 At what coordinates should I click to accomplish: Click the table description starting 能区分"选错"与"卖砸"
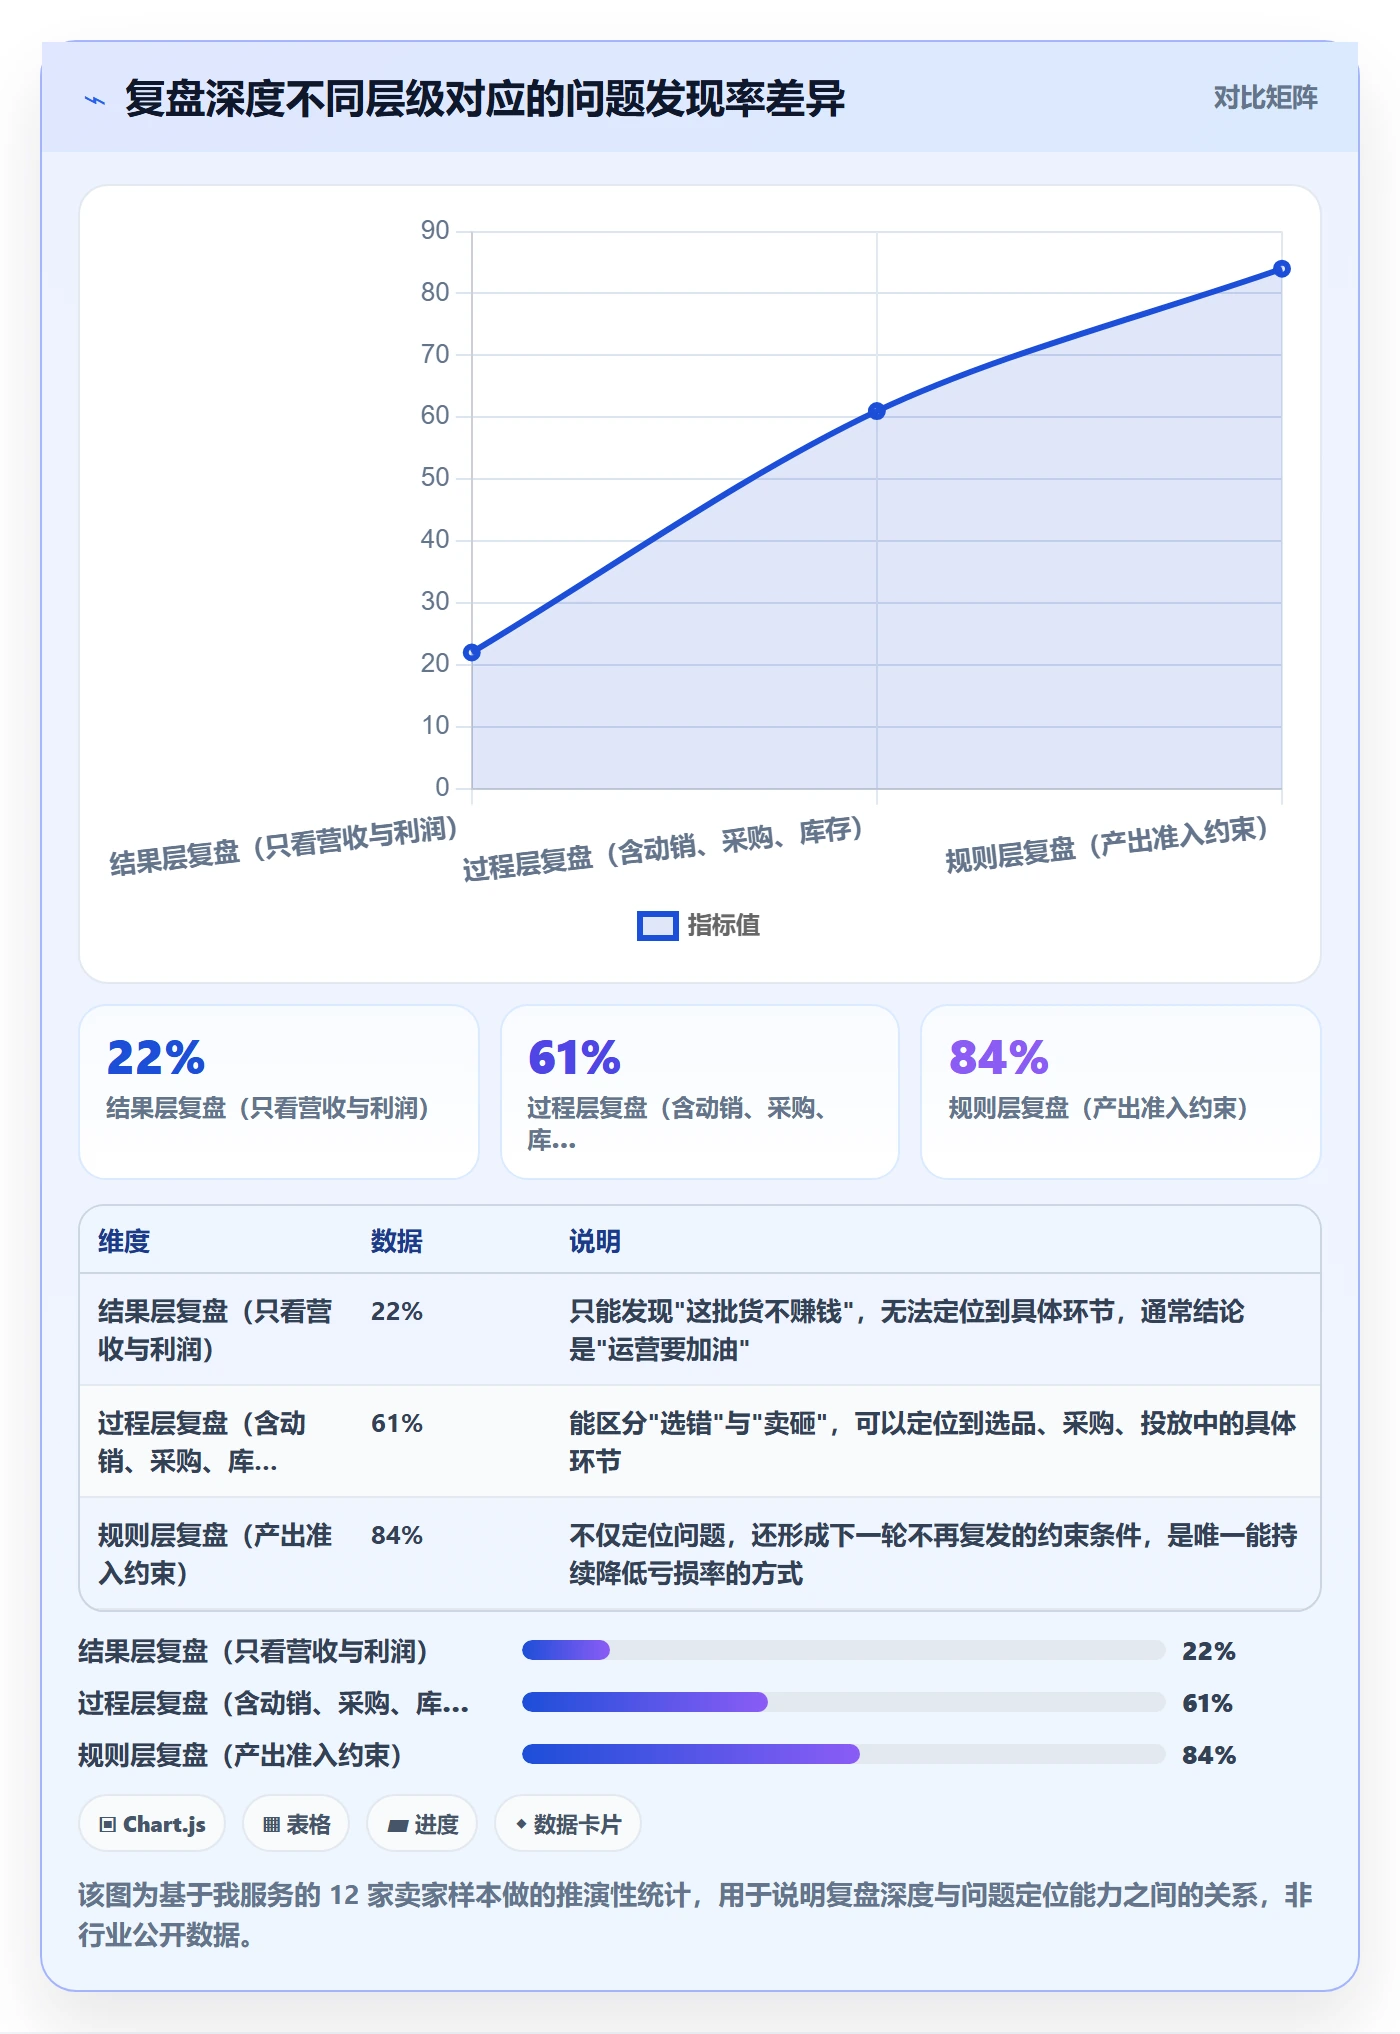tap(933, 1442)
